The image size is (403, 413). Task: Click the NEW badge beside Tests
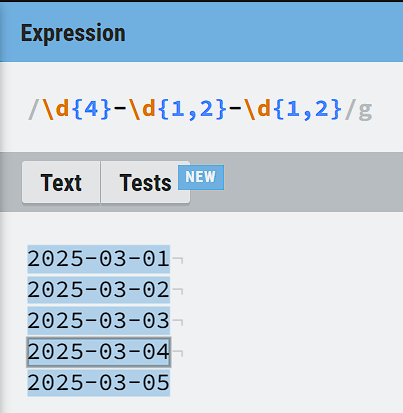point(201,177)
